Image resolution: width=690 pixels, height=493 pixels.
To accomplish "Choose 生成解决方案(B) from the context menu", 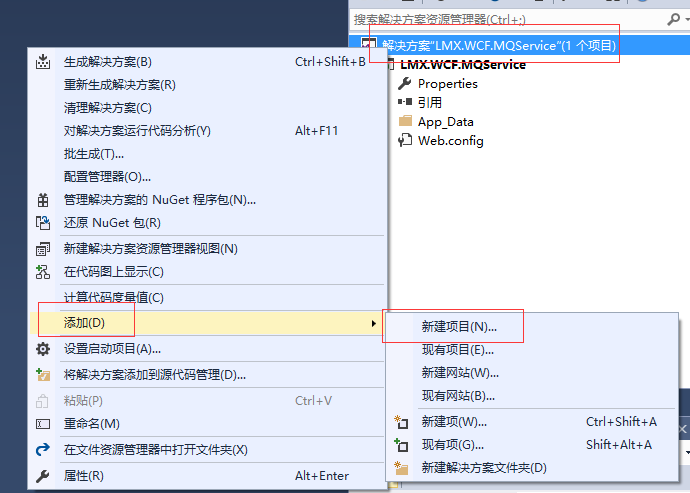I will pos(207,62).
